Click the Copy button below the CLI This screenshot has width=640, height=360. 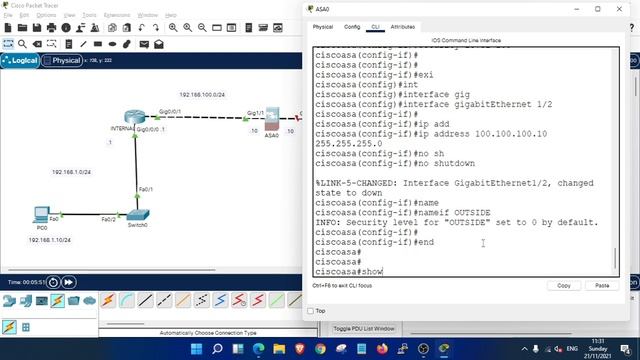[x=564, y=286]
